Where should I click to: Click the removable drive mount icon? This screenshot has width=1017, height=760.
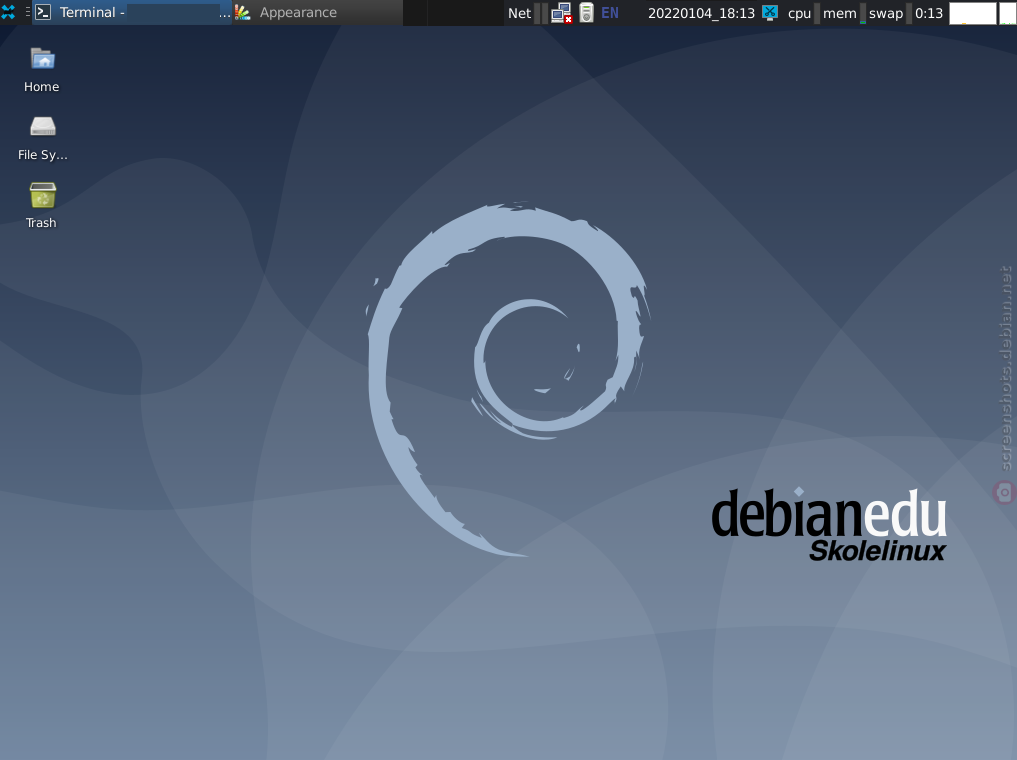point(586,13)
